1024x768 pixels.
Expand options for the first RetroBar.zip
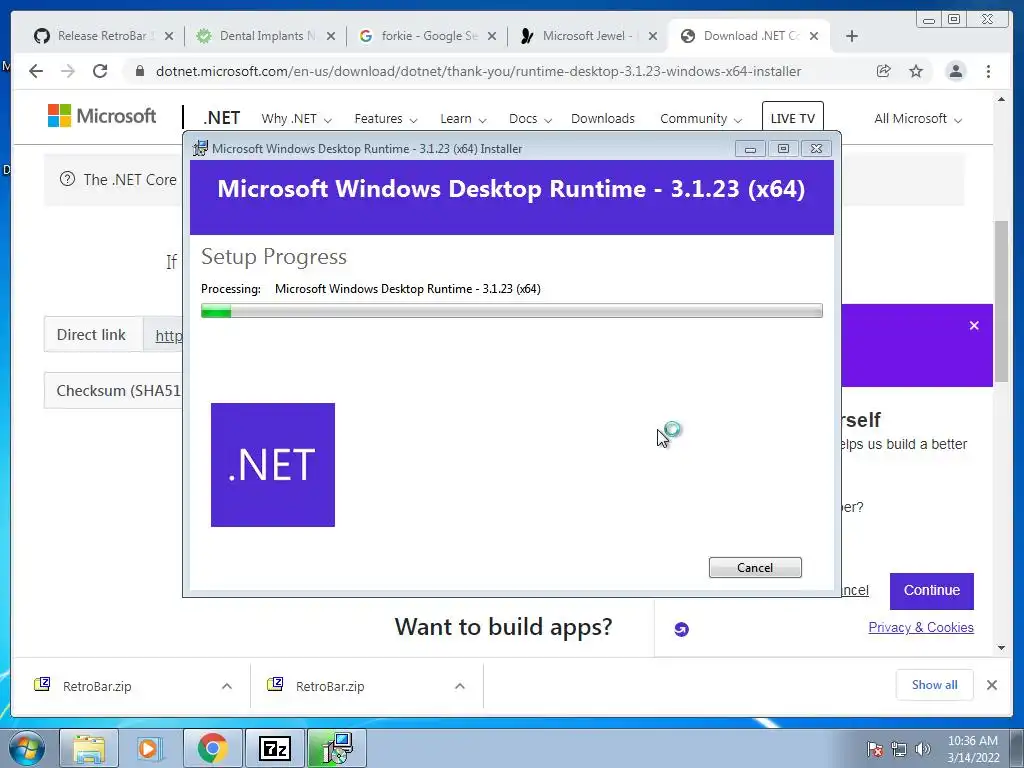[227, 686]
